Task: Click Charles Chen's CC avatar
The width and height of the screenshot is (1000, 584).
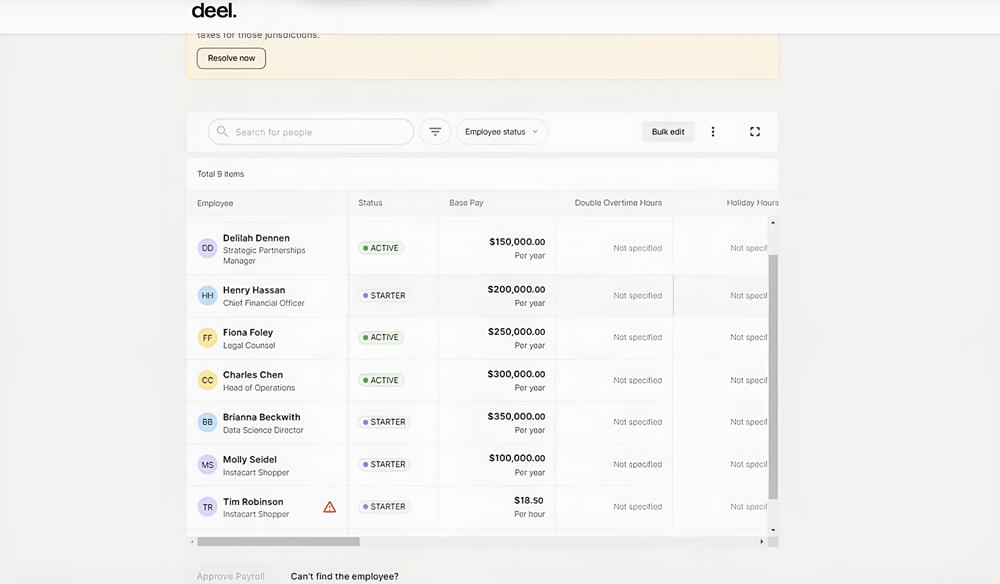Action: tap(207, 380)
